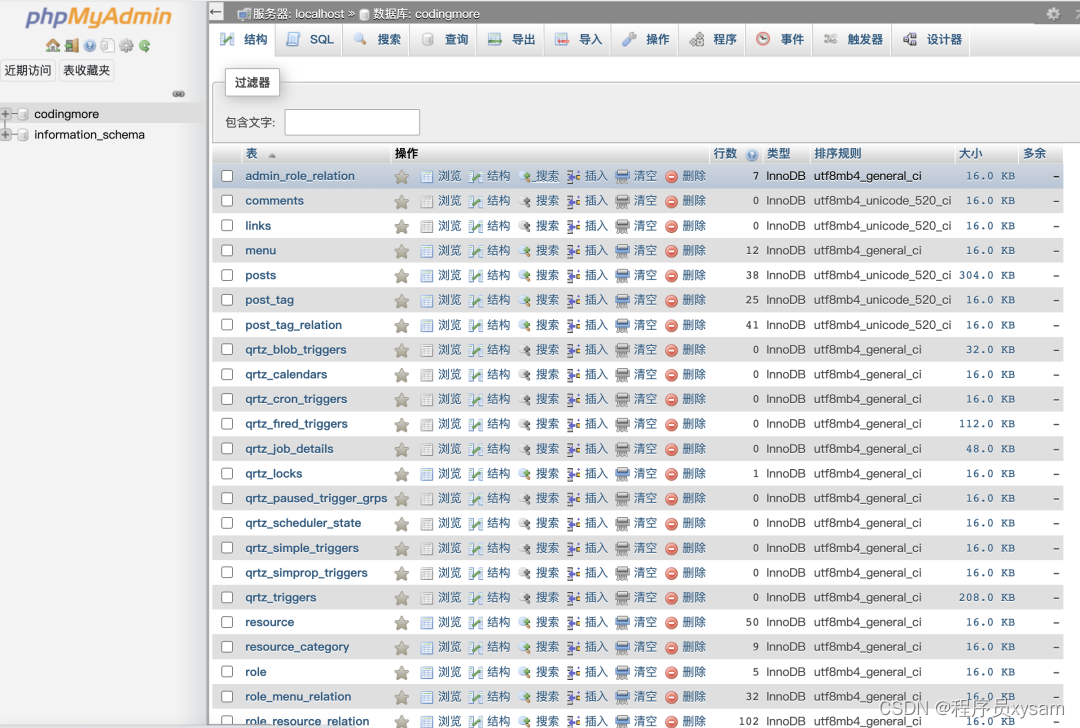This screenshot has width=1080, height=728.
Task: Open the documentation pages icon in sidebar
Action: point(107,45)
